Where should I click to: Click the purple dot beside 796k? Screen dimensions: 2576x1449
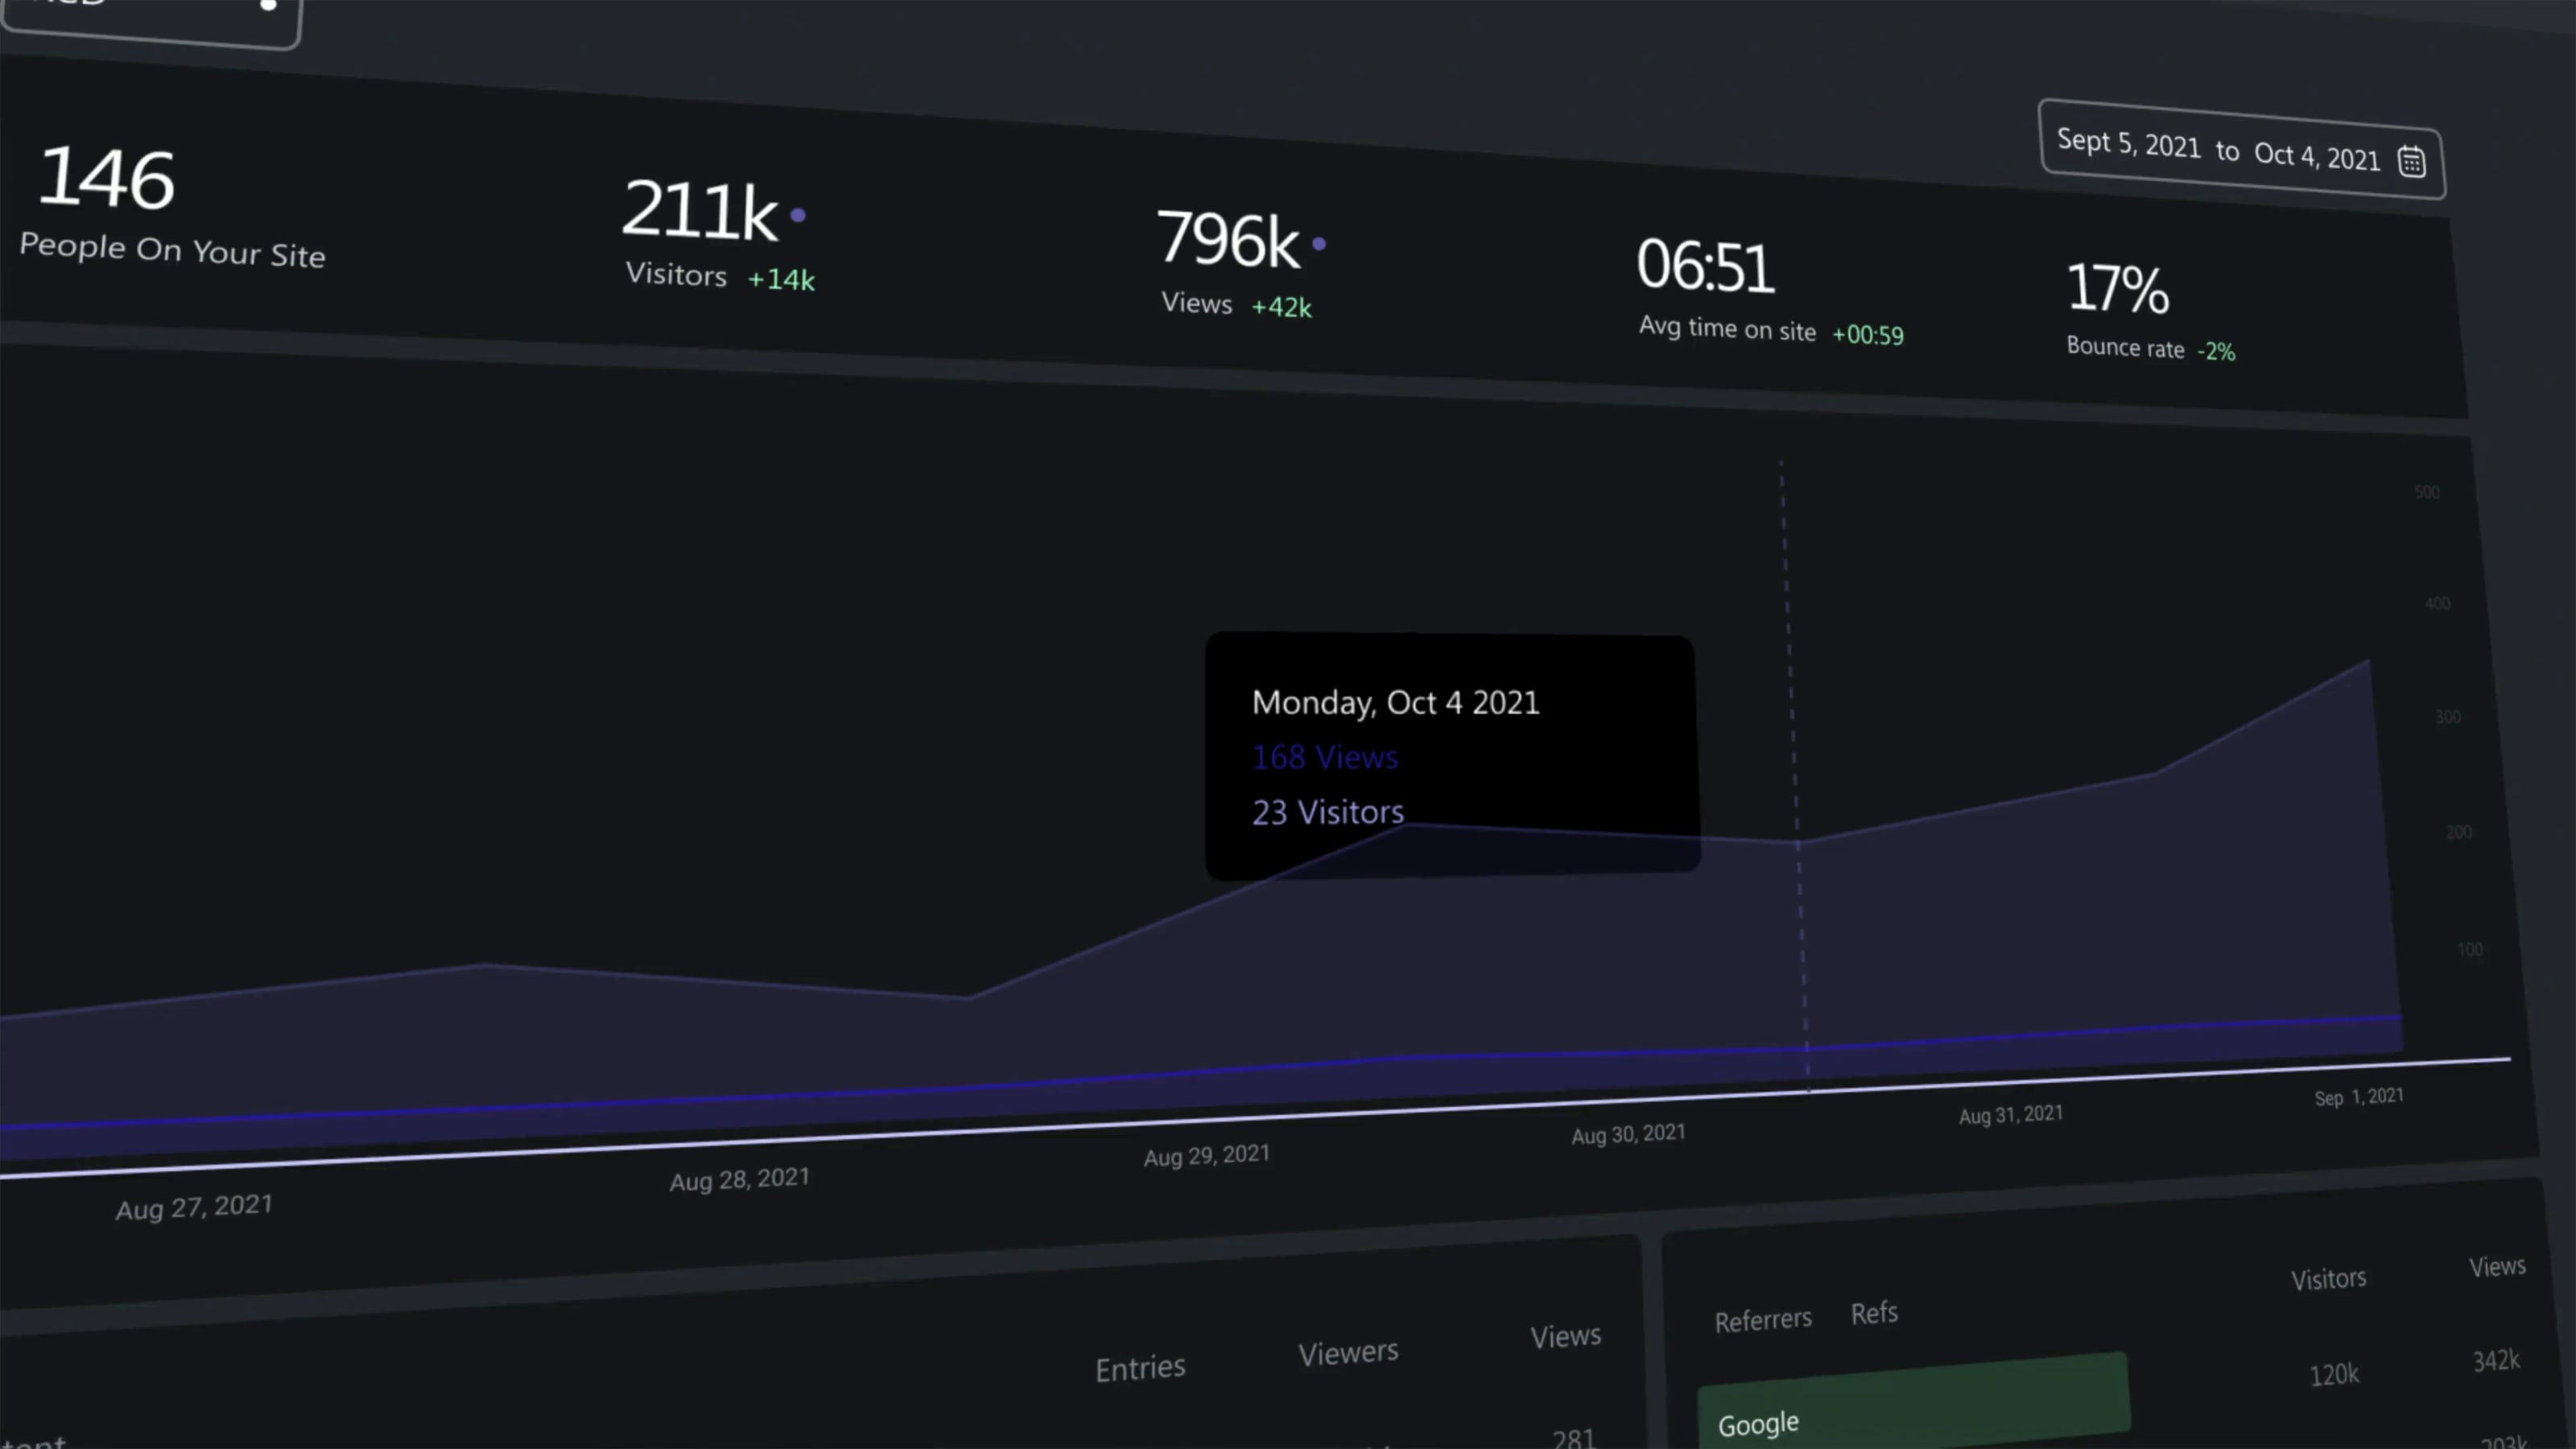[x=1319, y=243]
